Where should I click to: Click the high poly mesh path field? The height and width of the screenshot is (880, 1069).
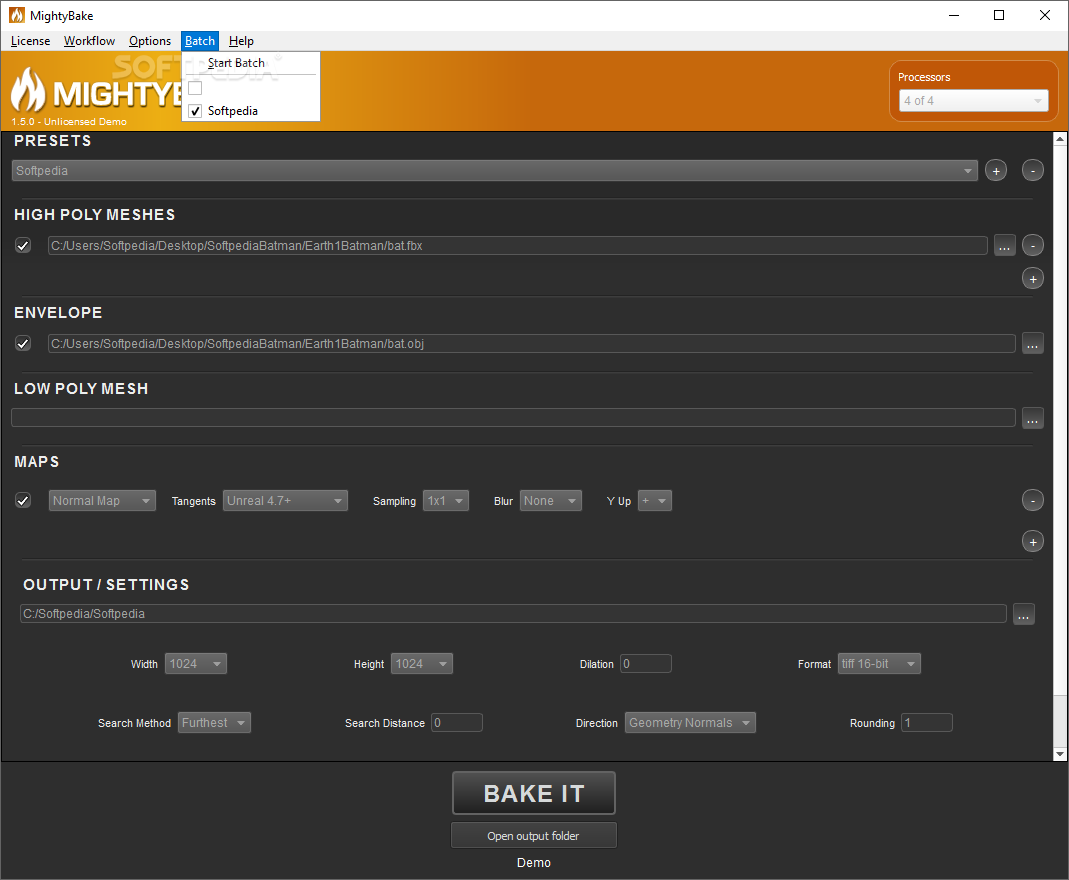(517, 245)
